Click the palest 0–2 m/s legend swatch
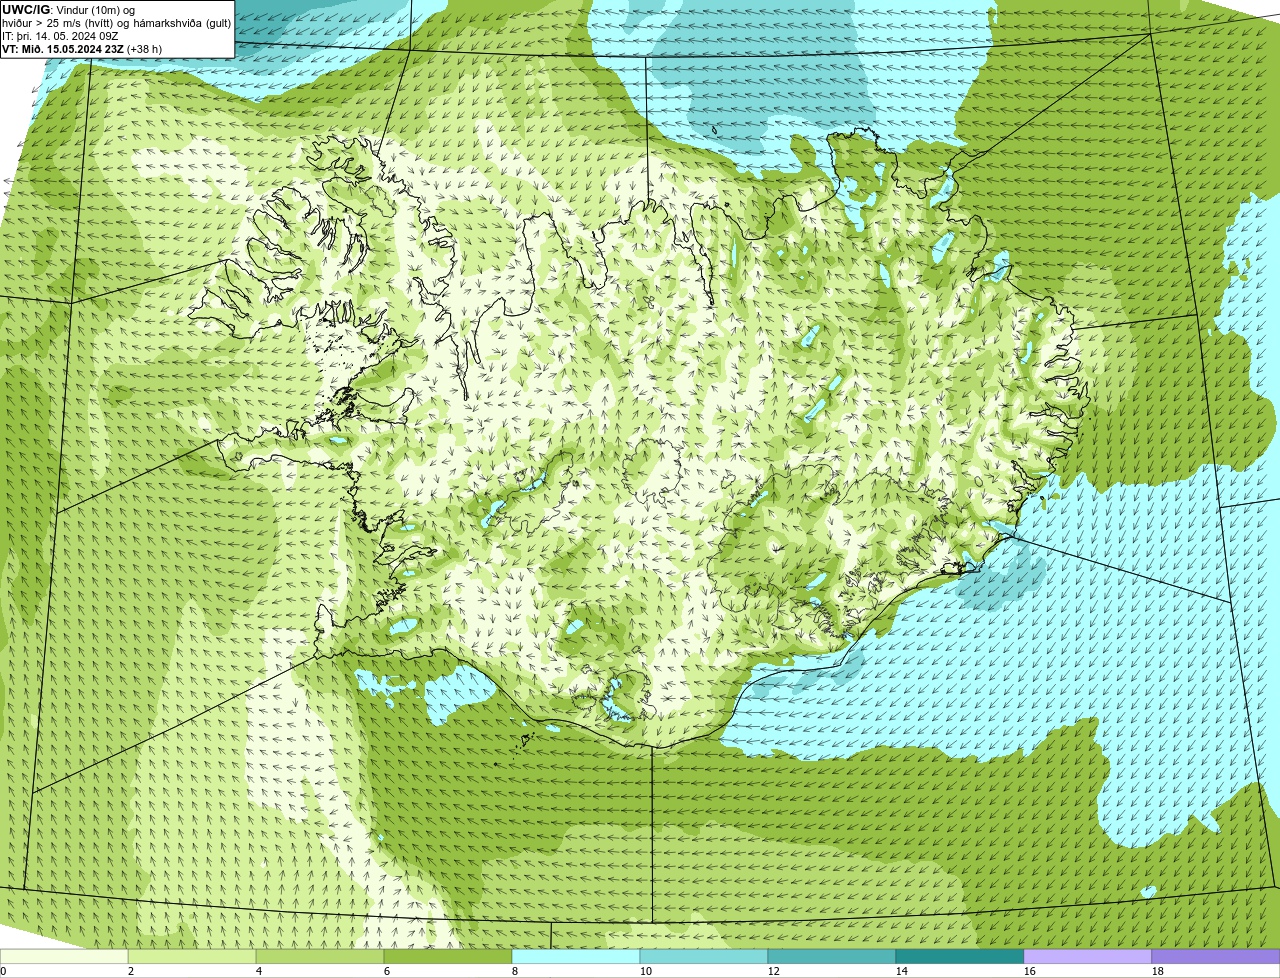 pos(64,956)
